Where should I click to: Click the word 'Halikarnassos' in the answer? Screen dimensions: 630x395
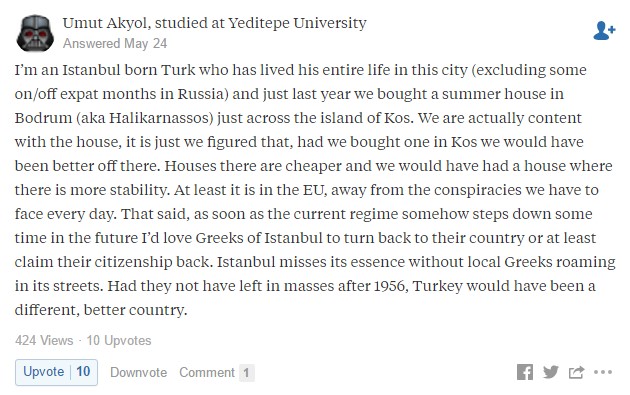pyautogui.click(x=161, y=118)
